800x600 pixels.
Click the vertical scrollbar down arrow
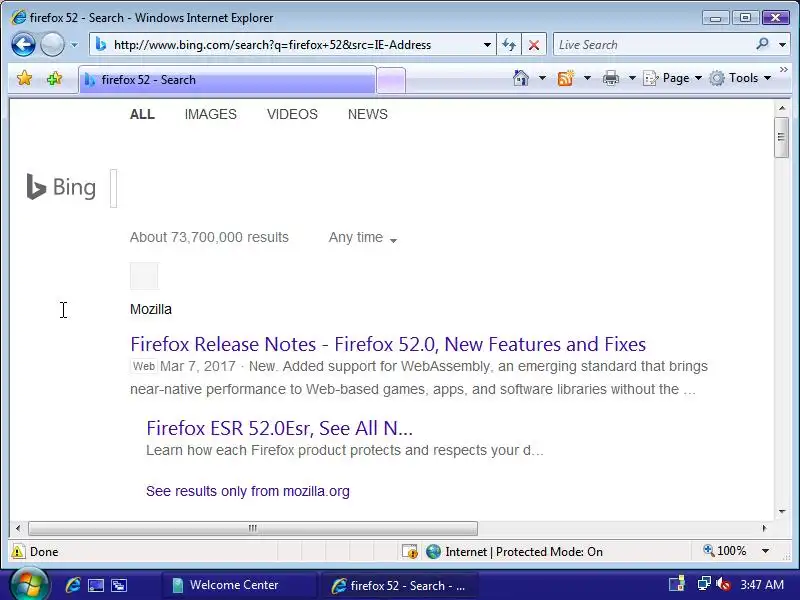pos(782,511)
